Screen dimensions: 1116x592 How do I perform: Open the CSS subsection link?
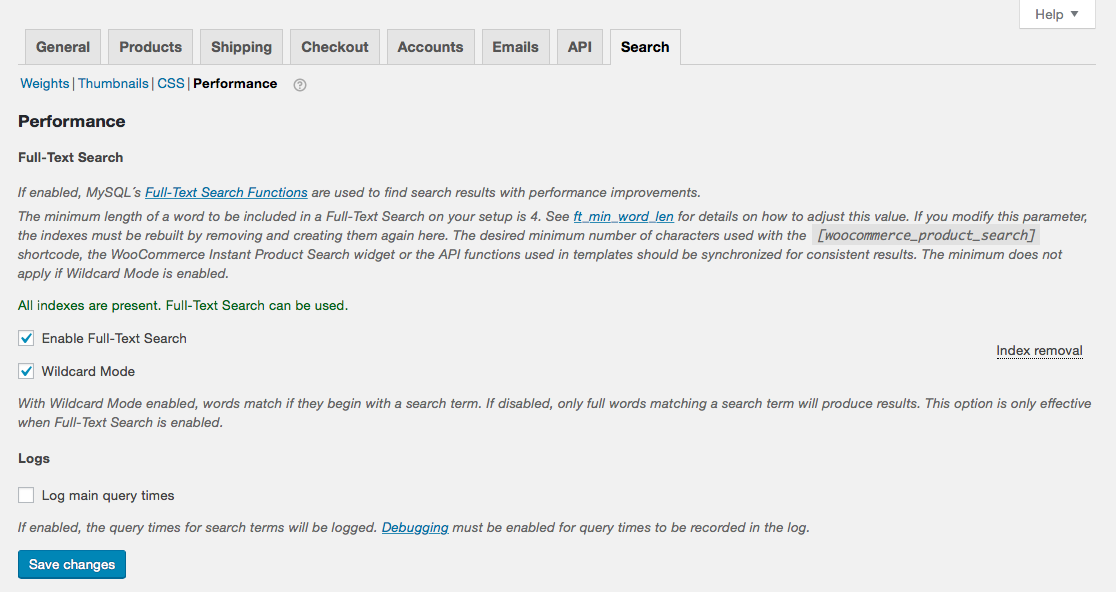pyautogui.click(x=171, y=84)
